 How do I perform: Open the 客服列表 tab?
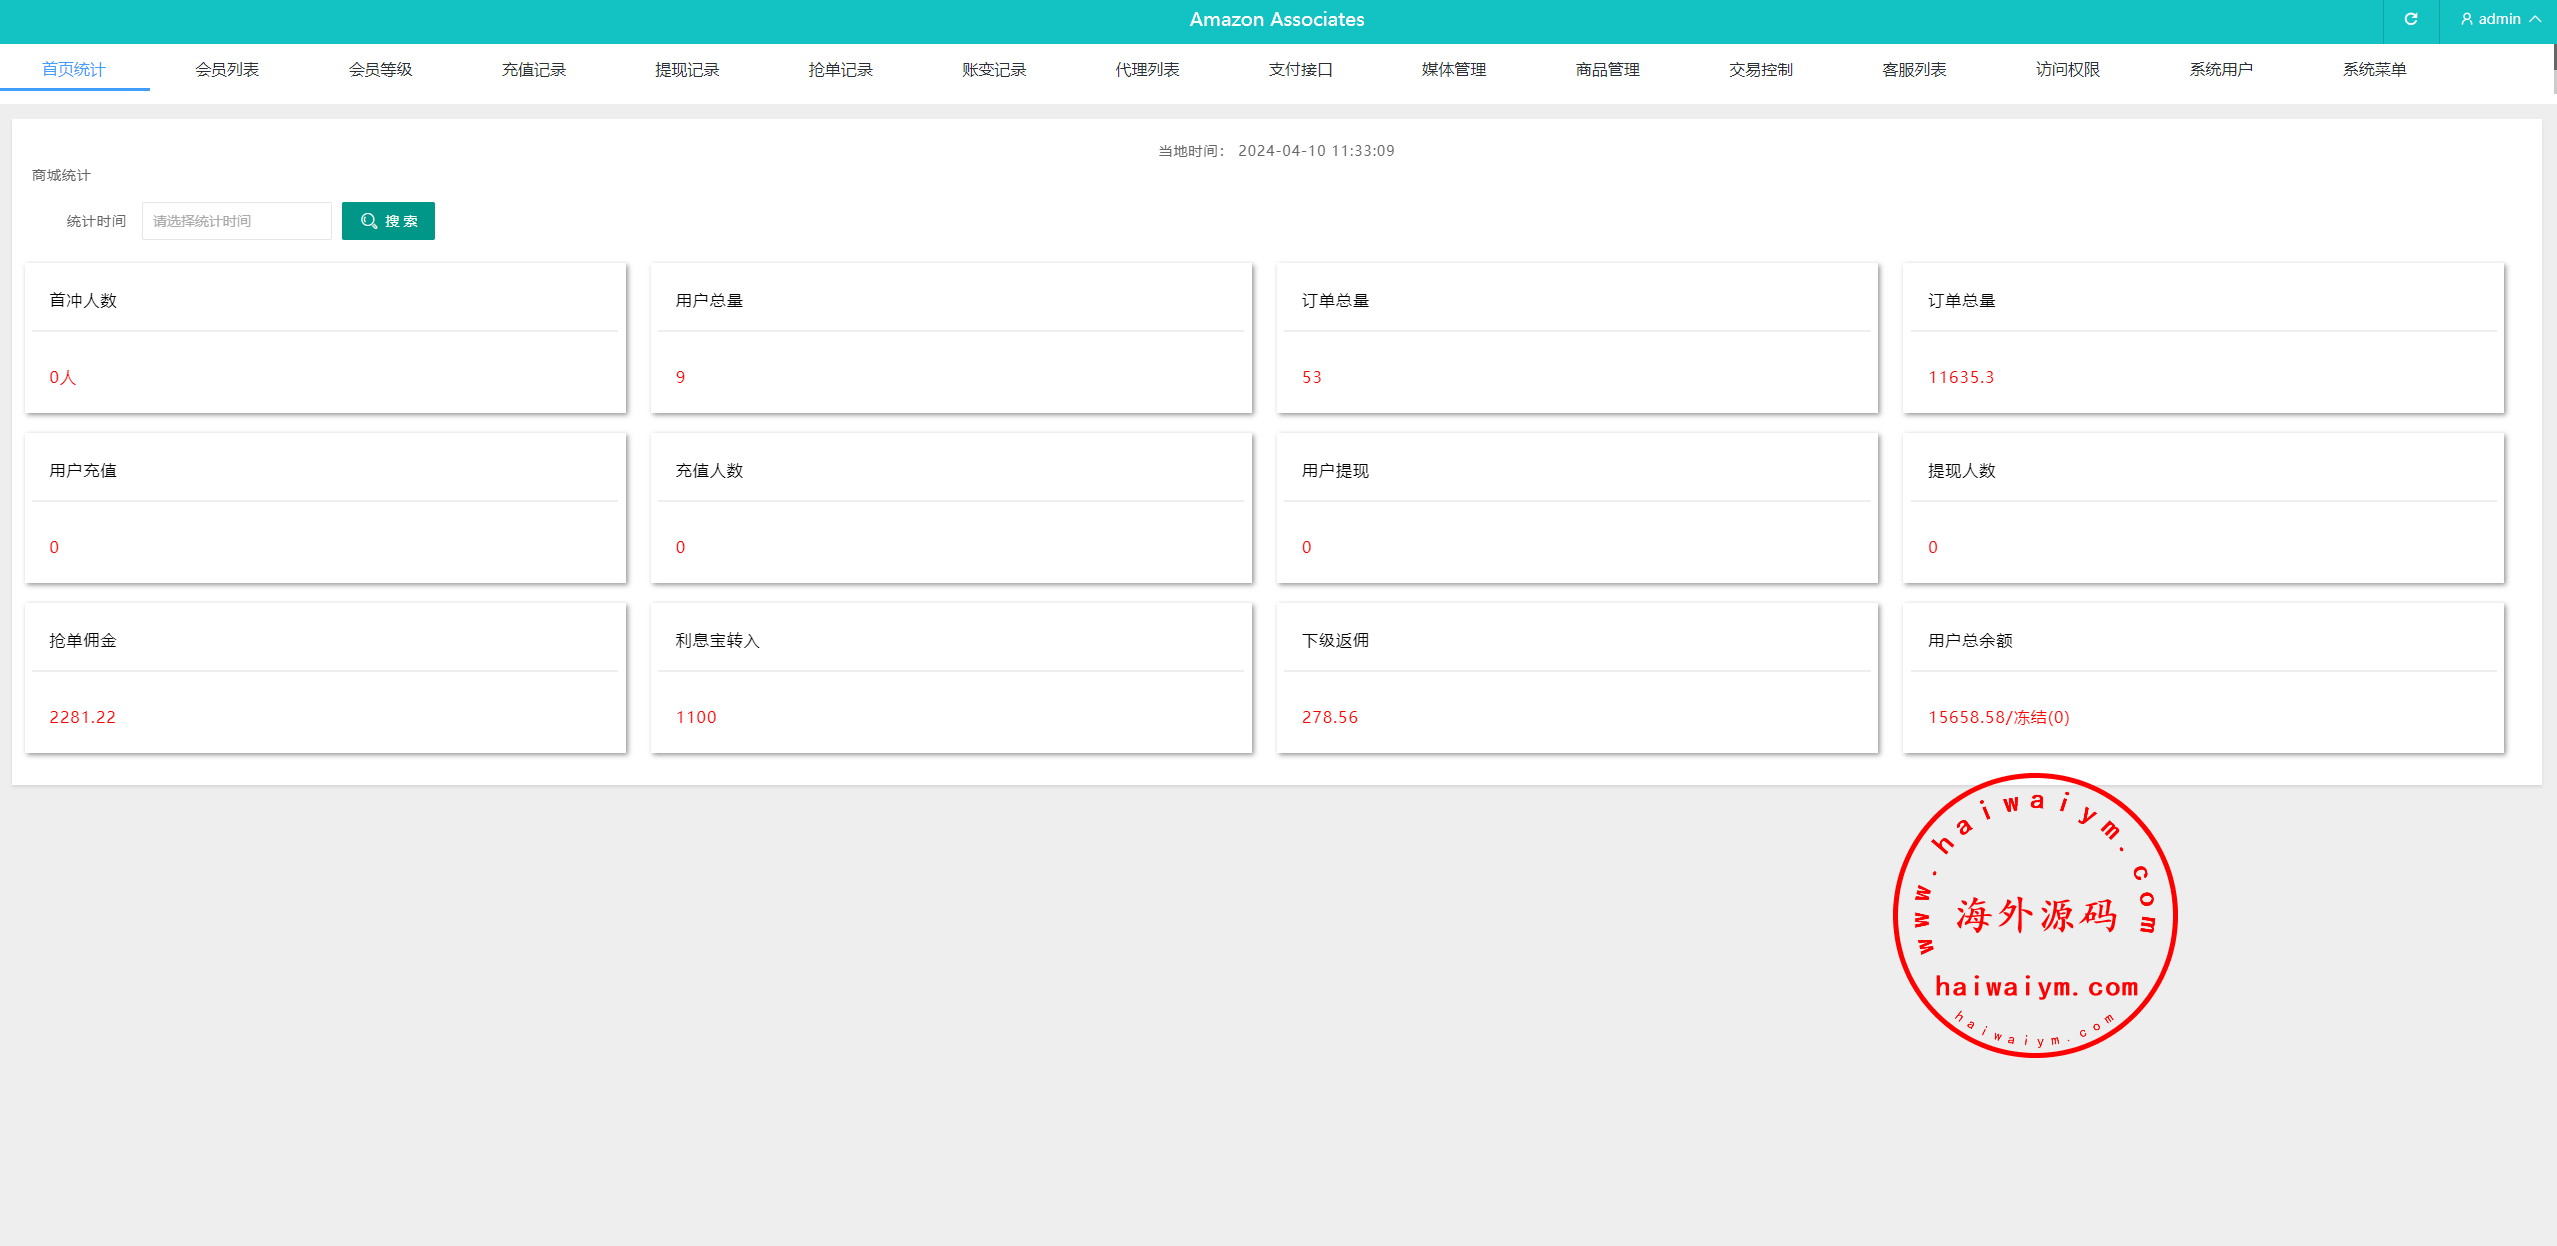pyautogui.click(x=1914, y=69)
